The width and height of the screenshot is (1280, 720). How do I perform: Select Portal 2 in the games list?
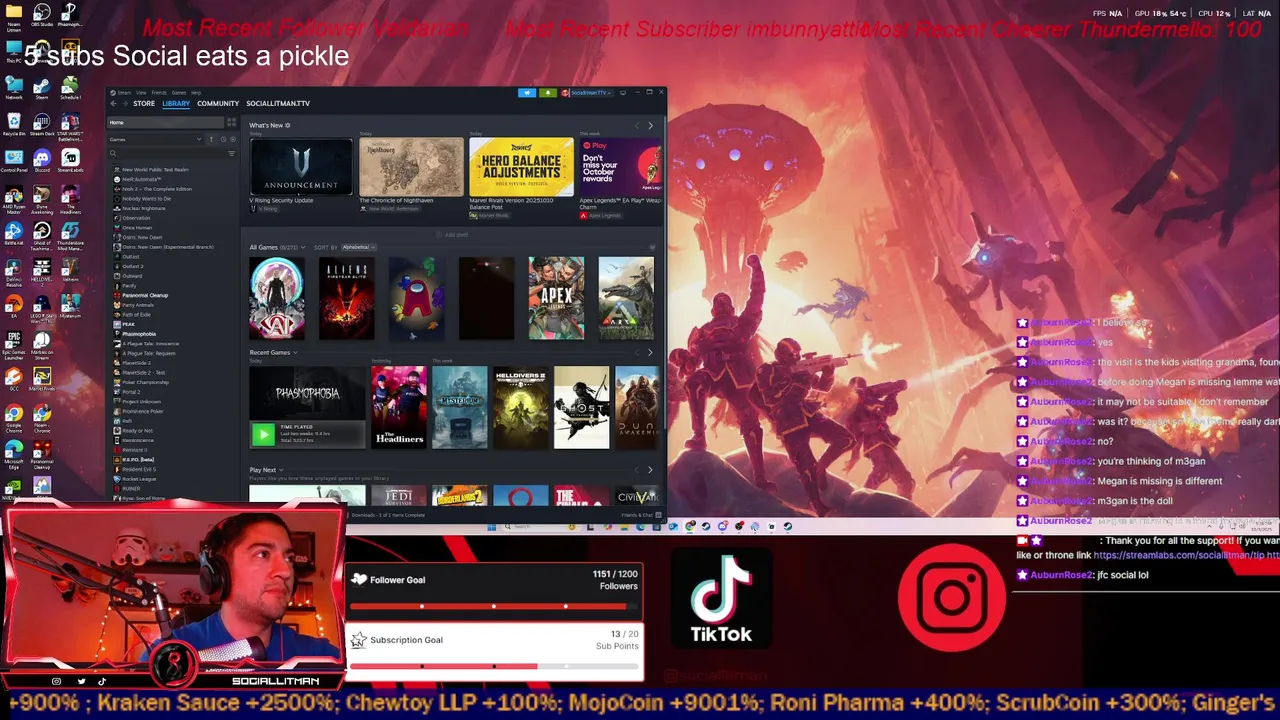[x=131, y=392]
